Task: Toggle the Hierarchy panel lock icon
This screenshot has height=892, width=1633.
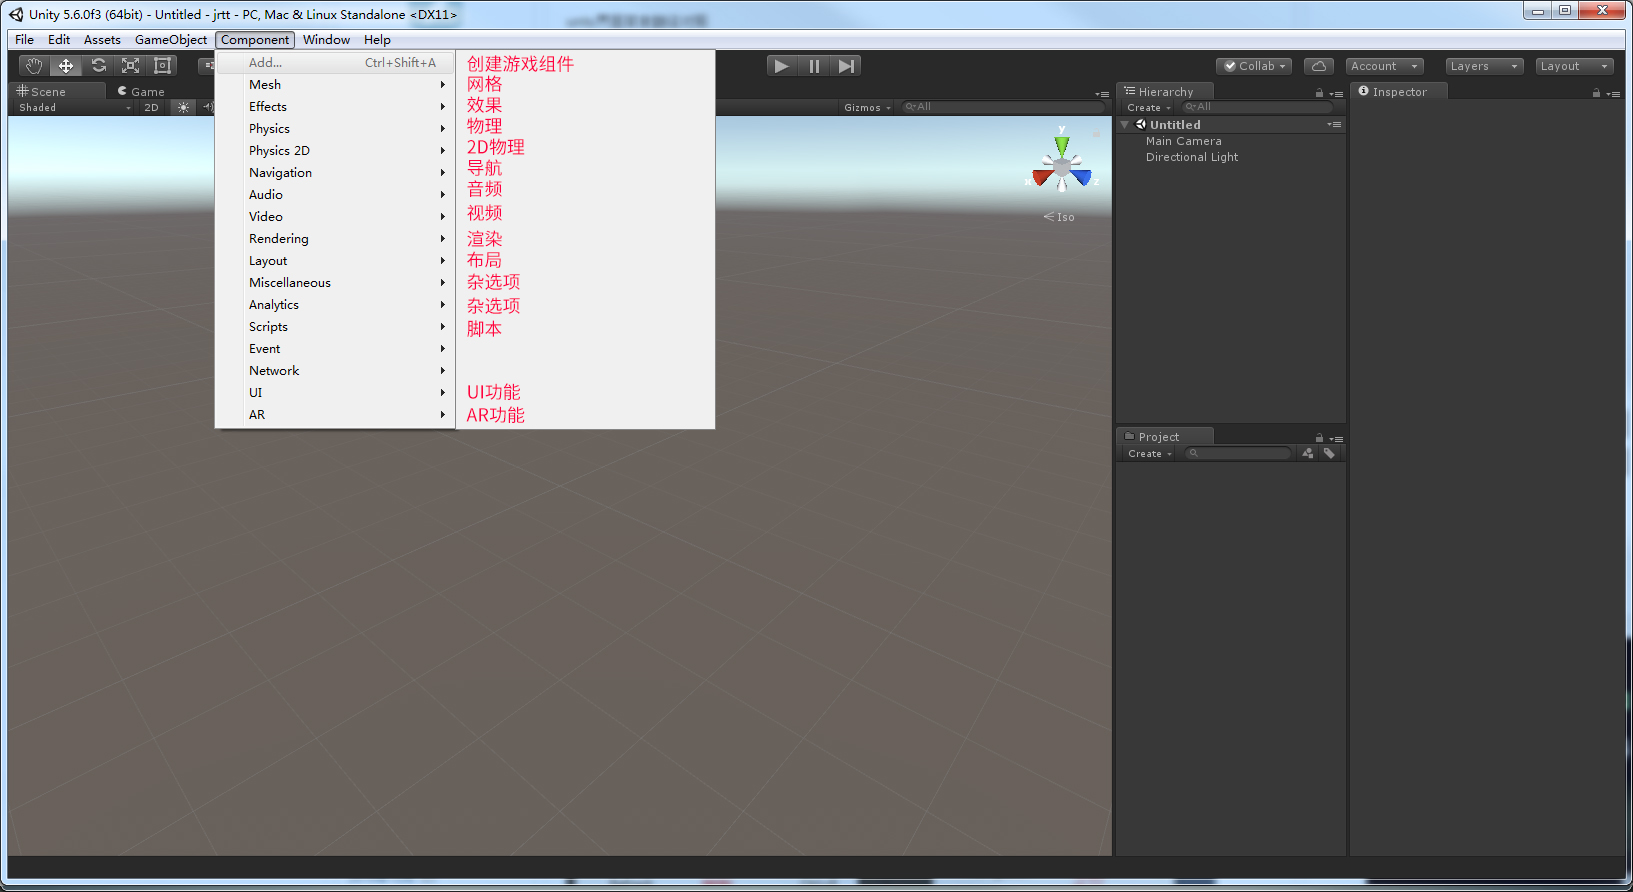Action: (1319, 93)
